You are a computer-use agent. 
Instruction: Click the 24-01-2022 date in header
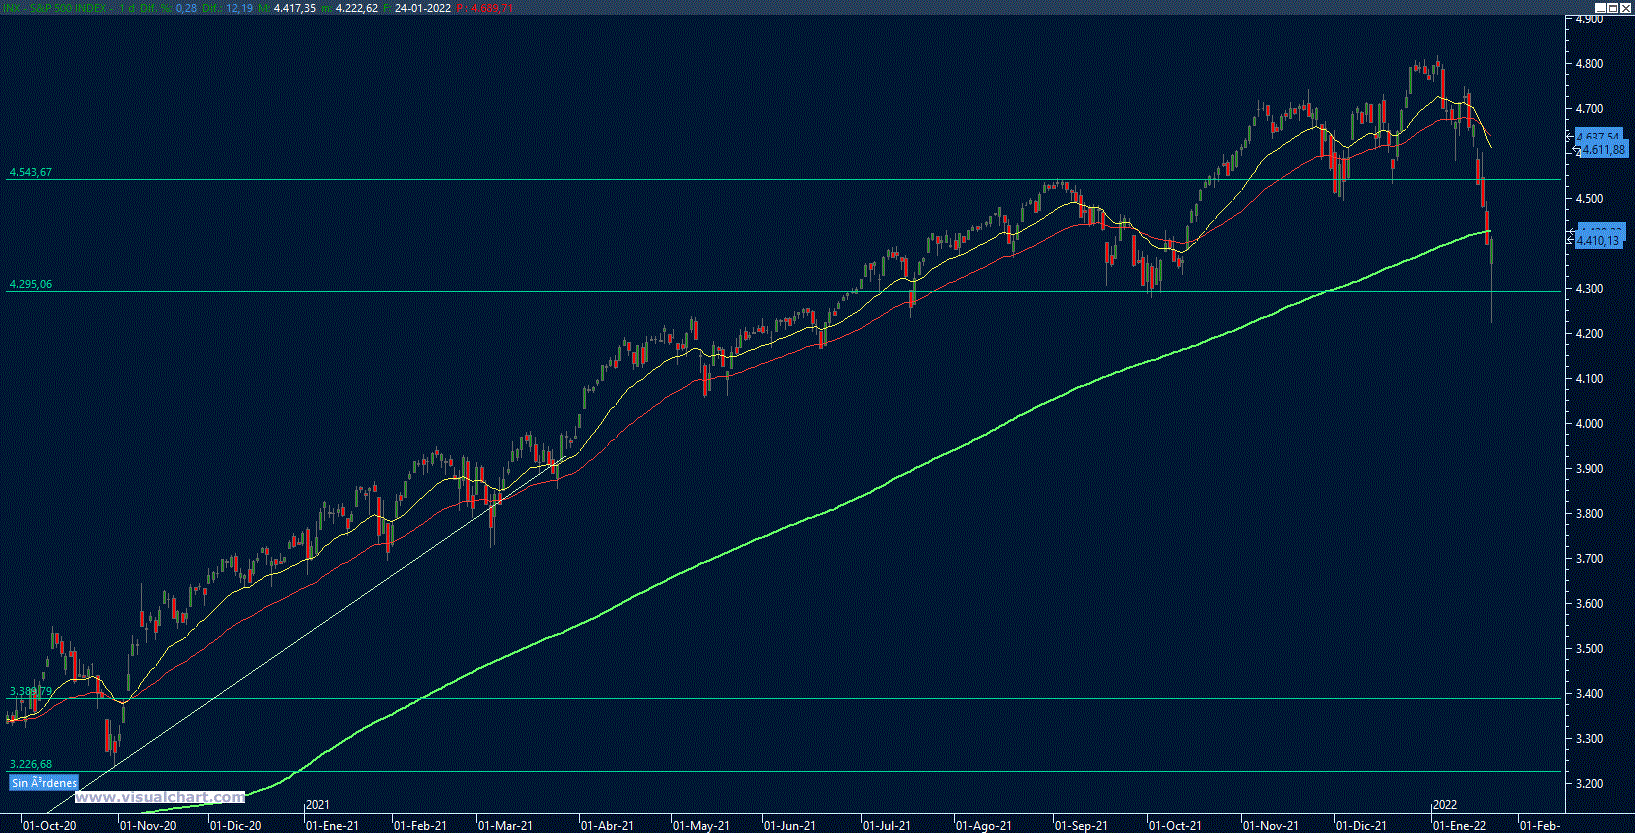tap(422, 8)
